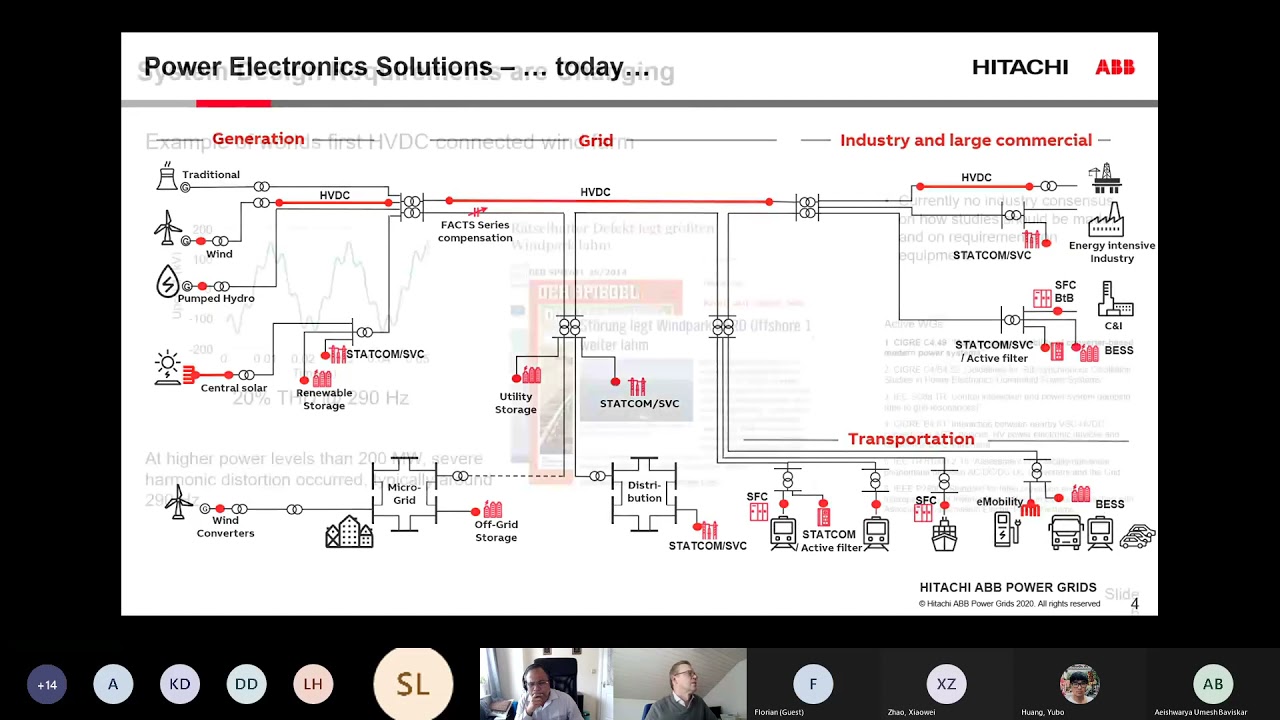Select participant avatar KD
1280x720 pixels.
click(x=180, y=684)
